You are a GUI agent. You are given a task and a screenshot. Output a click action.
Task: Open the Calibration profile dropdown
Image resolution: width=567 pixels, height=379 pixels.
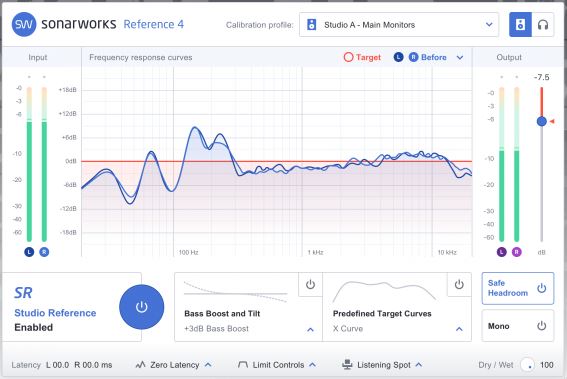[x=399, y=25]
